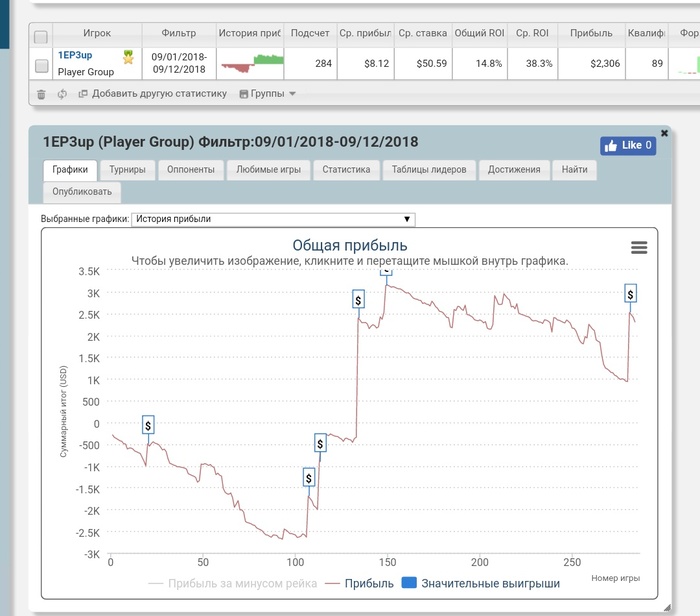Click the Общая прибыль chart title
The height and width of the screenshot is (616, 700).
pyautogui.click(x=350, y=246)
